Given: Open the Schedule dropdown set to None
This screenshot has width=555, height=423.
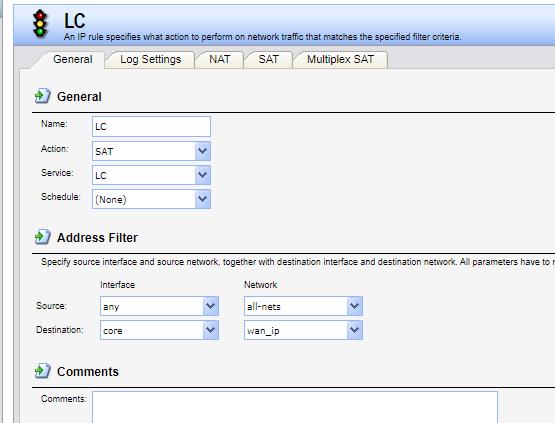Looking at the screenshot, I should pos(151,199).
